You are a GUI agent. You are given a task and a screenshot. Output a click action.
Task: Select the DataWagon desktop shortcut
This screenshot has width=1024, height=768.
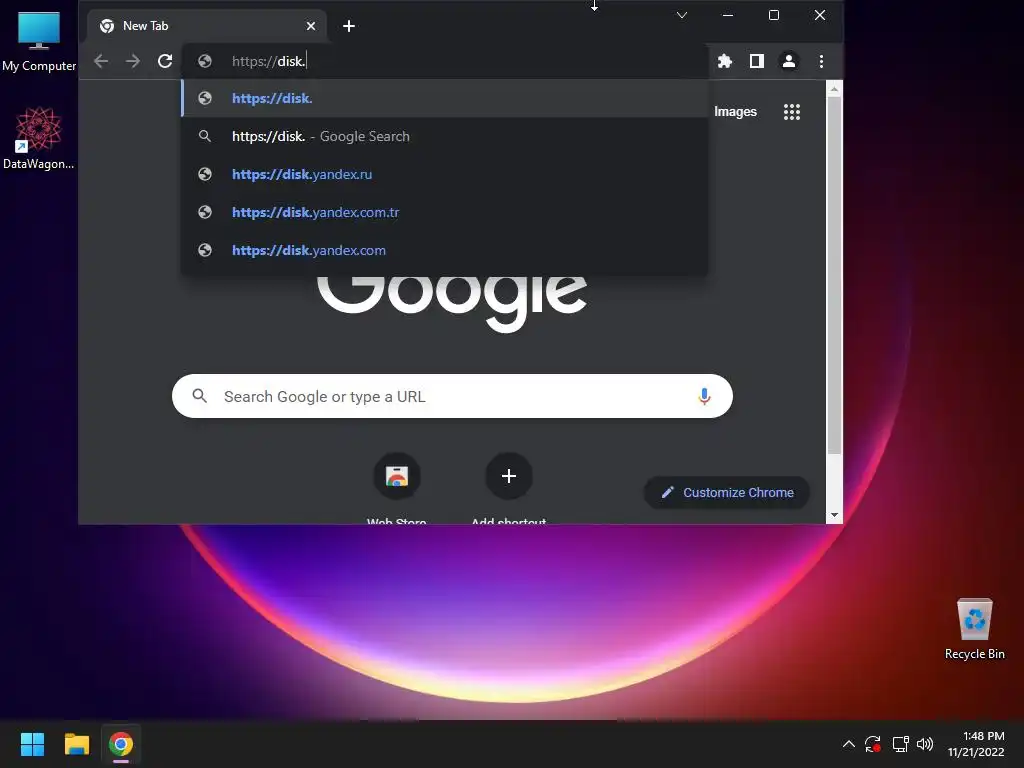[x=39, y=138]
